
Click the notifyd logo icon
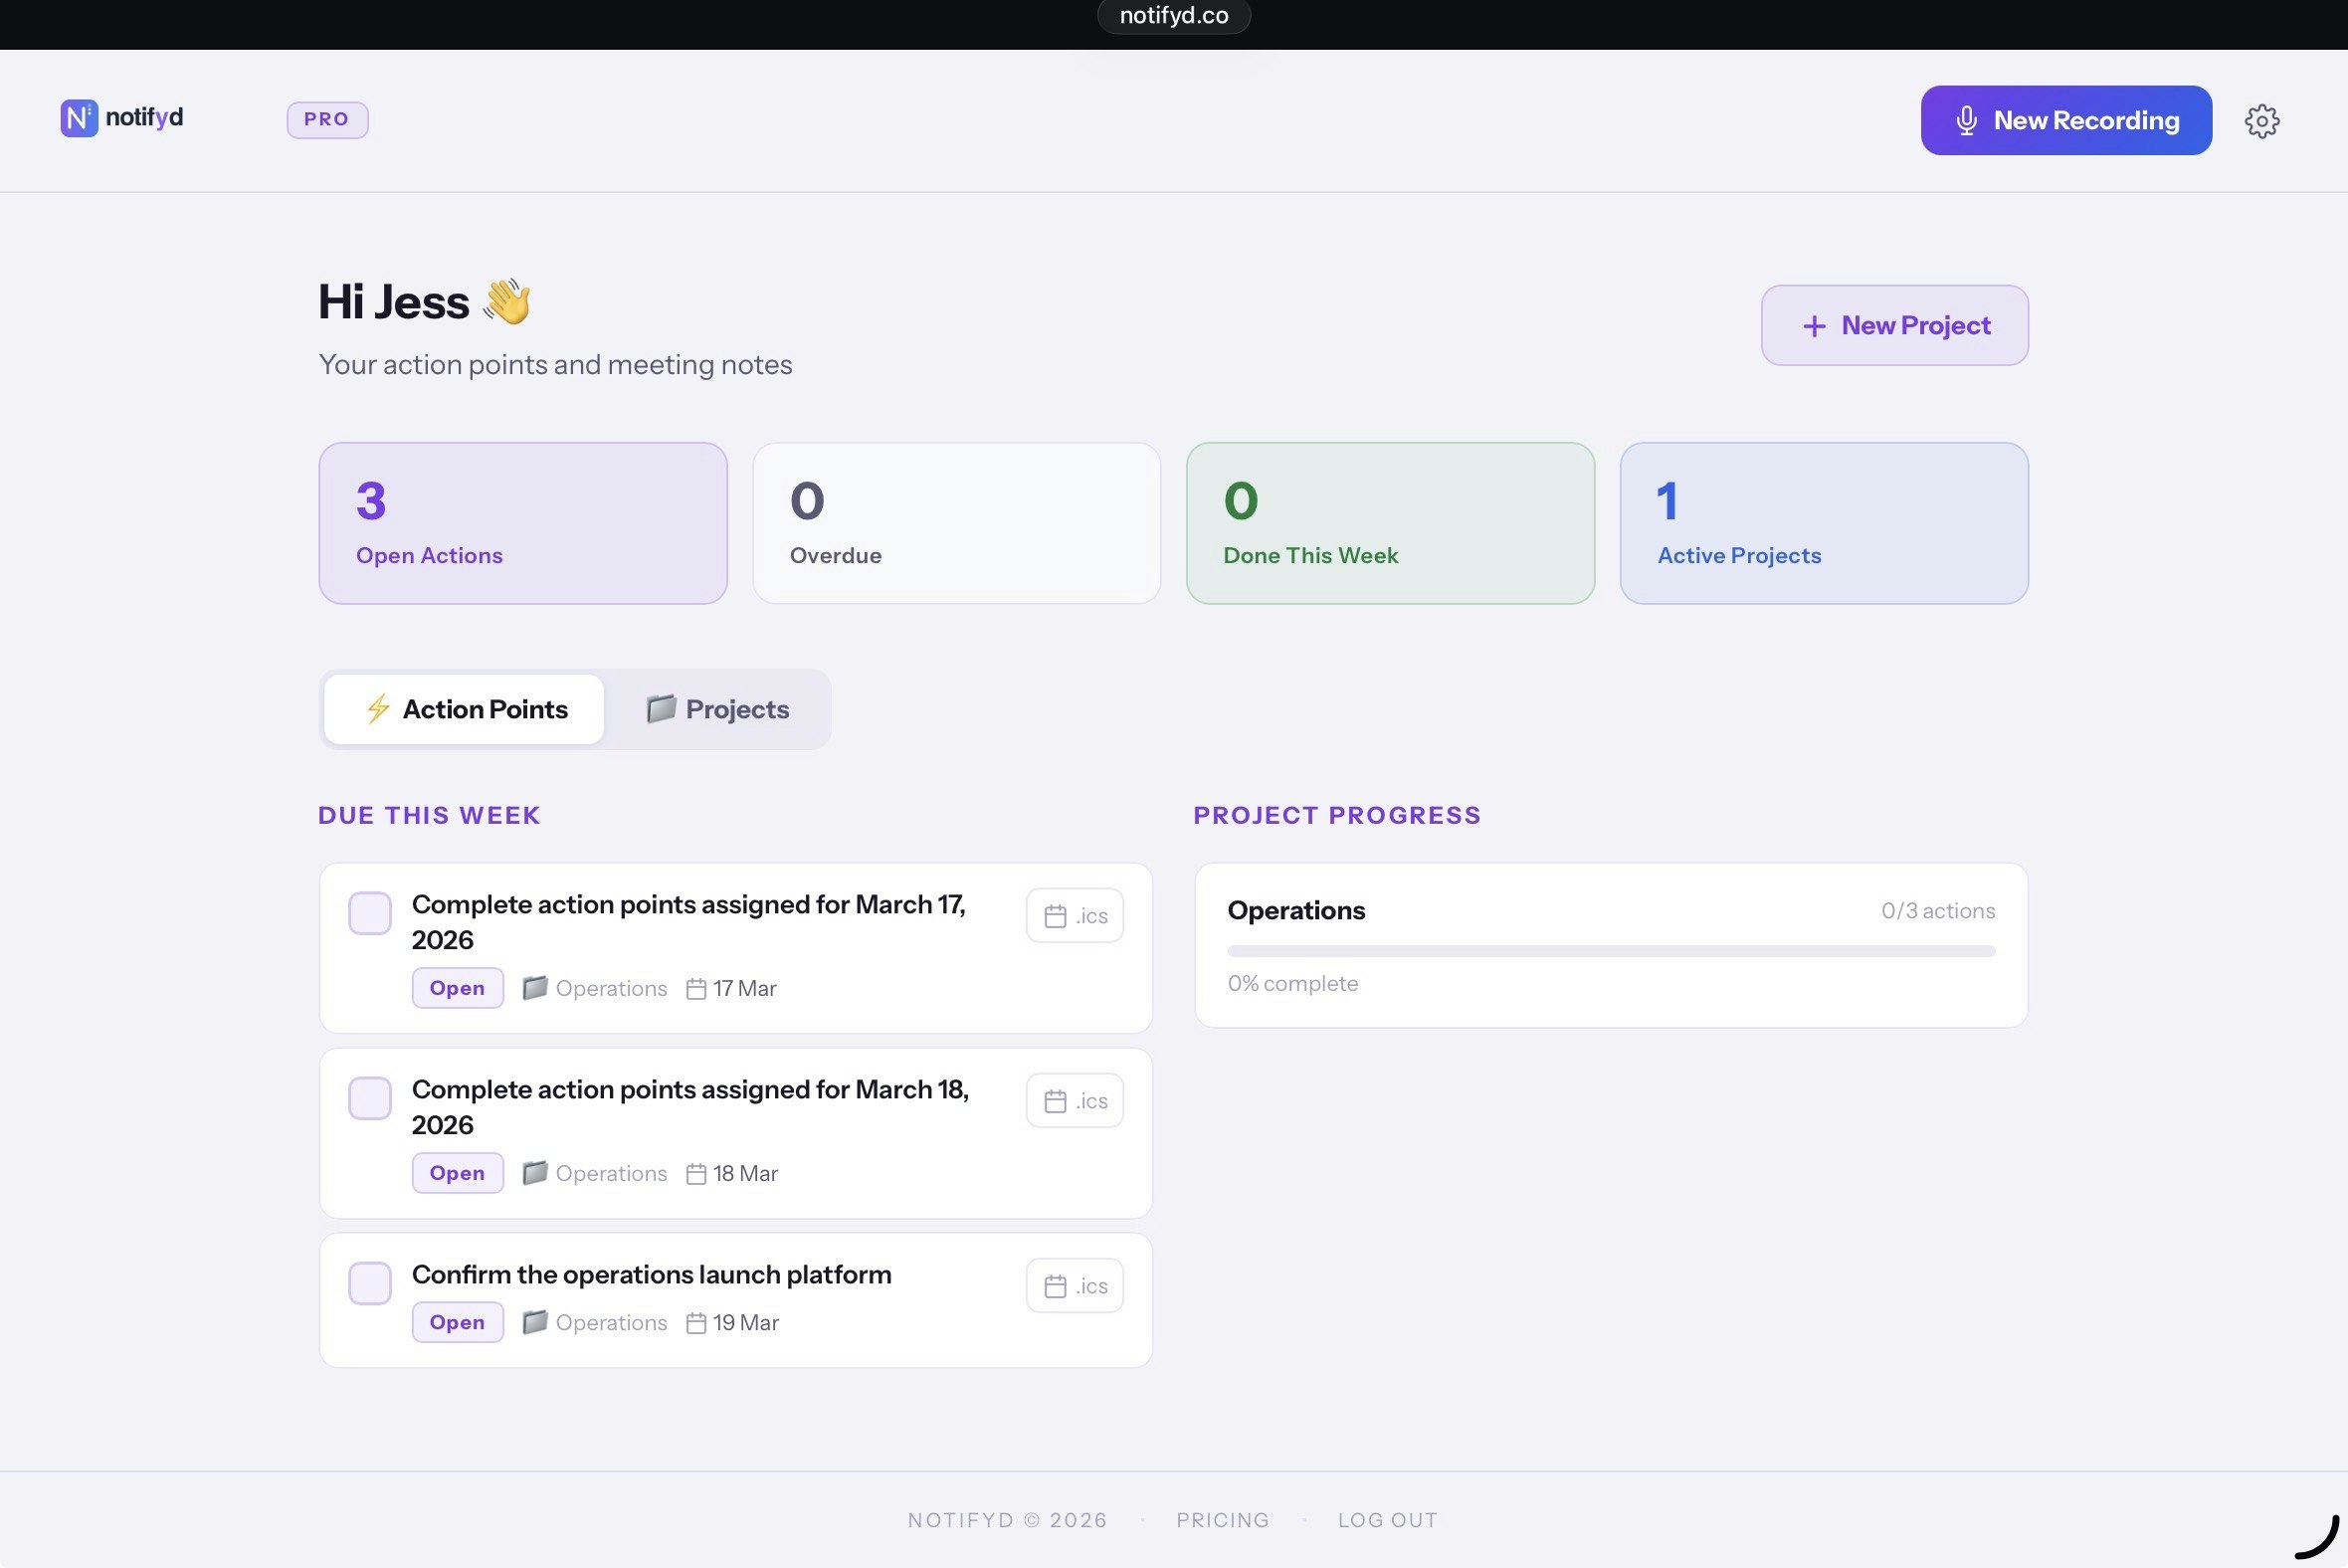pyautogui.click(x=79, y=118)
